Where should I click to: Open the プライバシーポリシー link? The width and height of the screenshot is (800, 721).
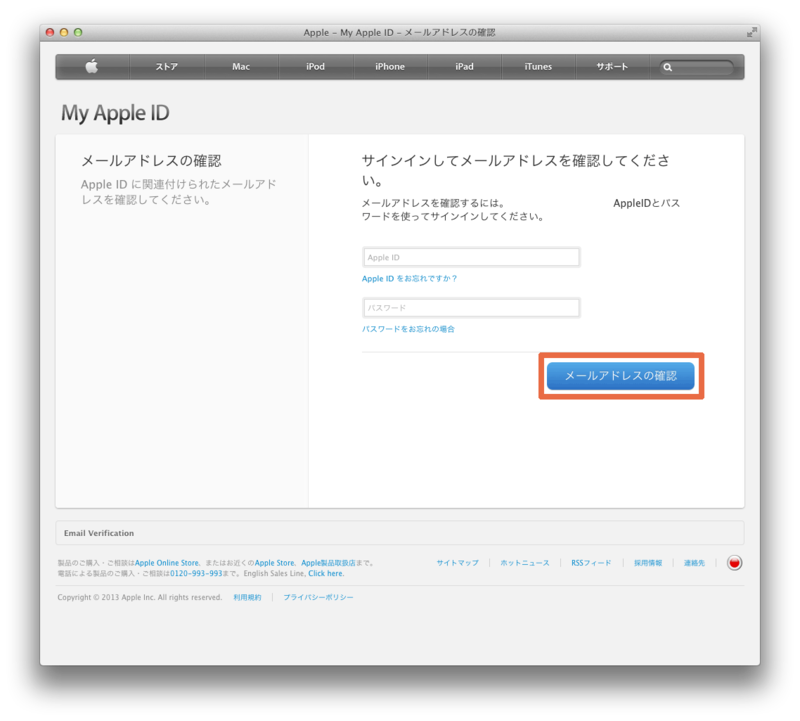click(318, 598)
